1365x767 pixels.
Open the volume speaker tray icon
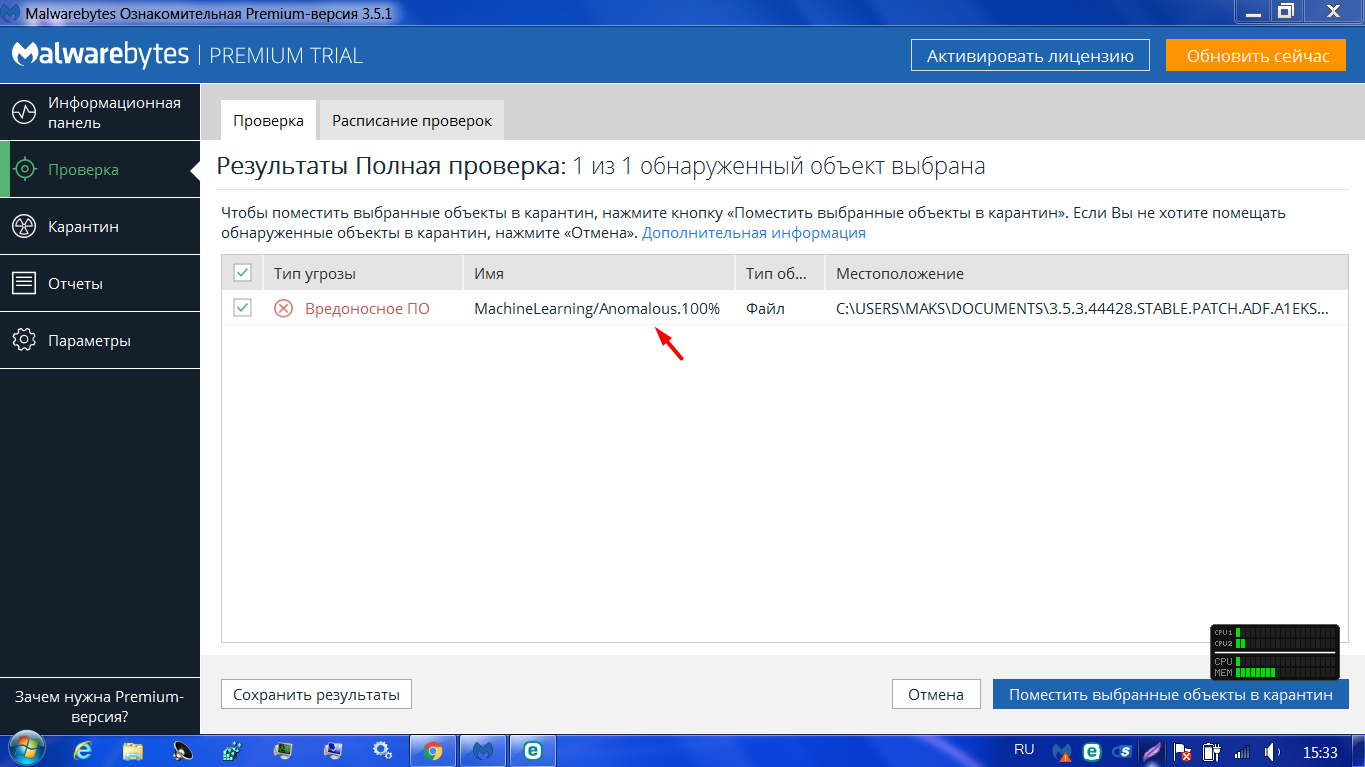point(1272,751)
